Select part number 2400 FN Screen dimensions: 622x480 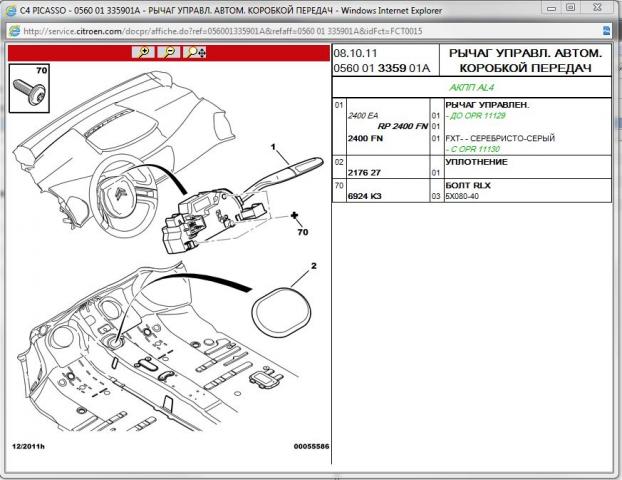point(365,138)
